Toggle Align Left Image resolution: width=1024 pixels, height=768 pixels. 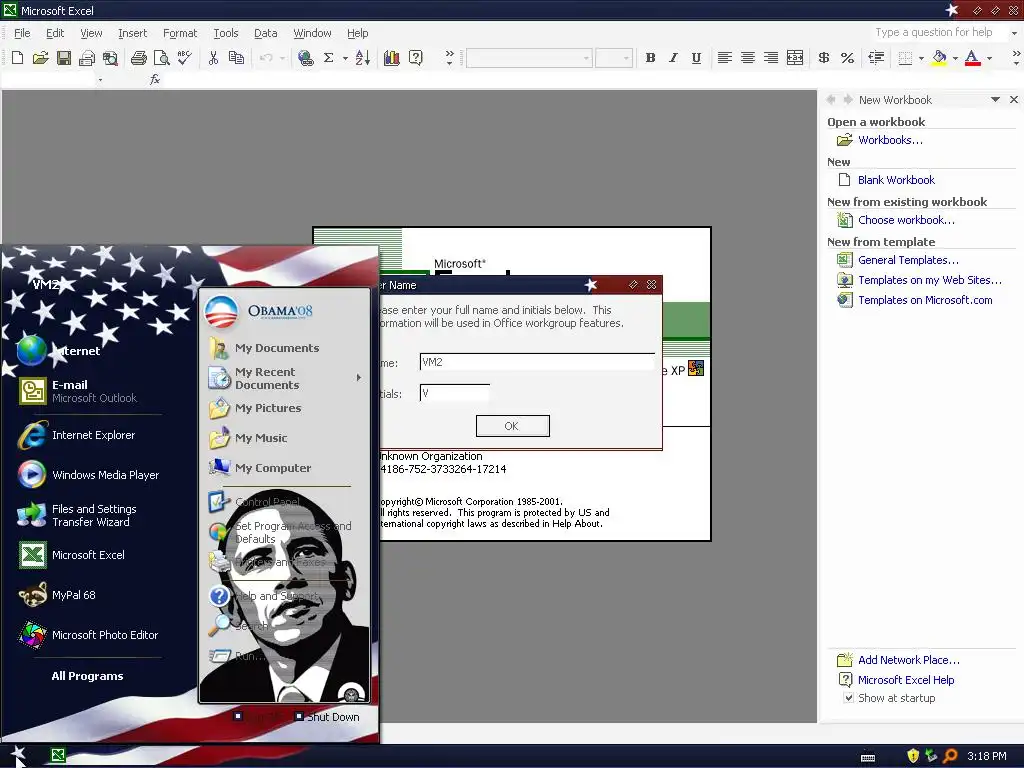[724, 58]
